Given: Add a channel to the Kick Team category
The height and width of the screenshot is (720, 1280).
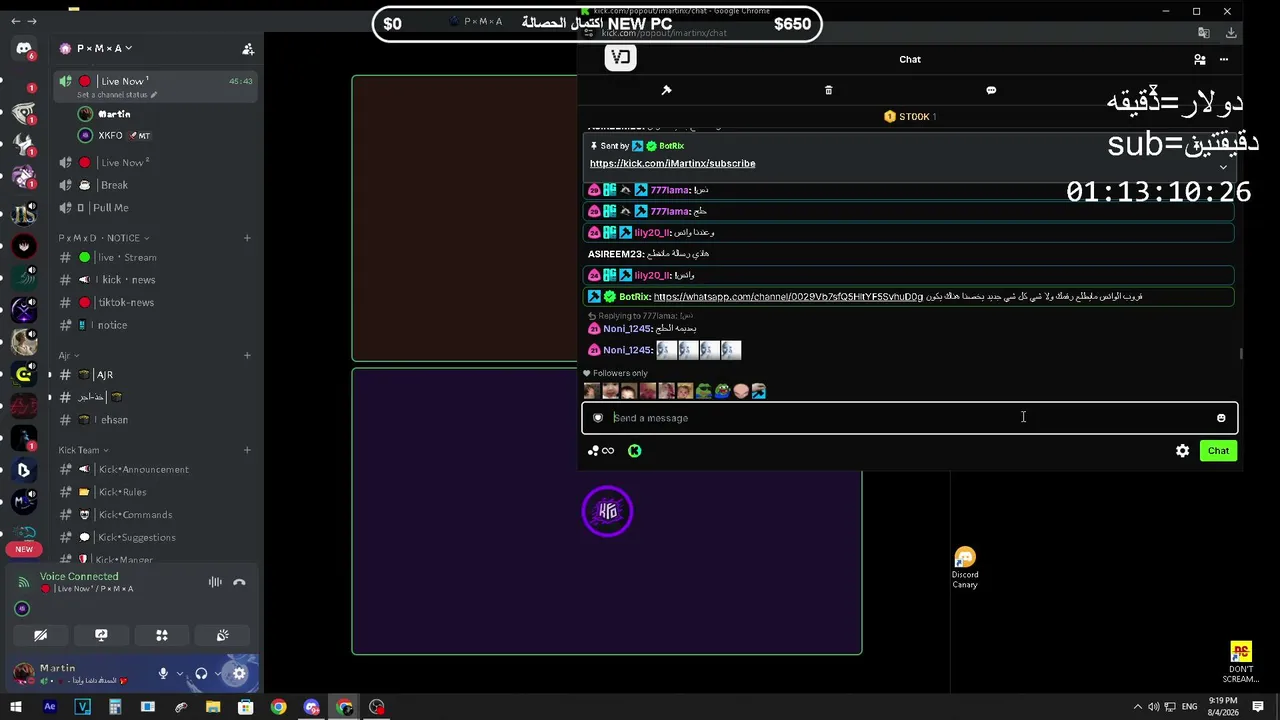Looking at the screenshot, I should pos(247,450).
